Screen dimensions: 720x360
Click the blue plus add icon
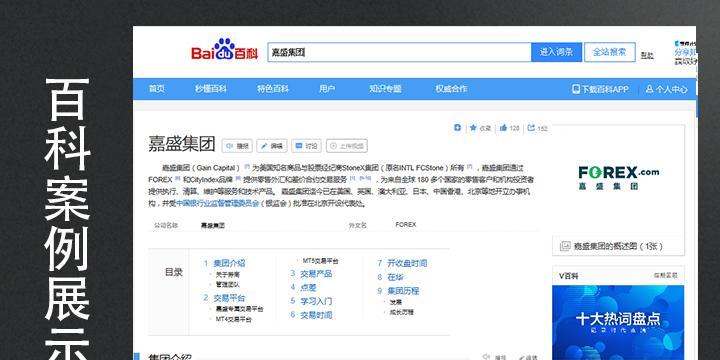click(x=457, y=128)
